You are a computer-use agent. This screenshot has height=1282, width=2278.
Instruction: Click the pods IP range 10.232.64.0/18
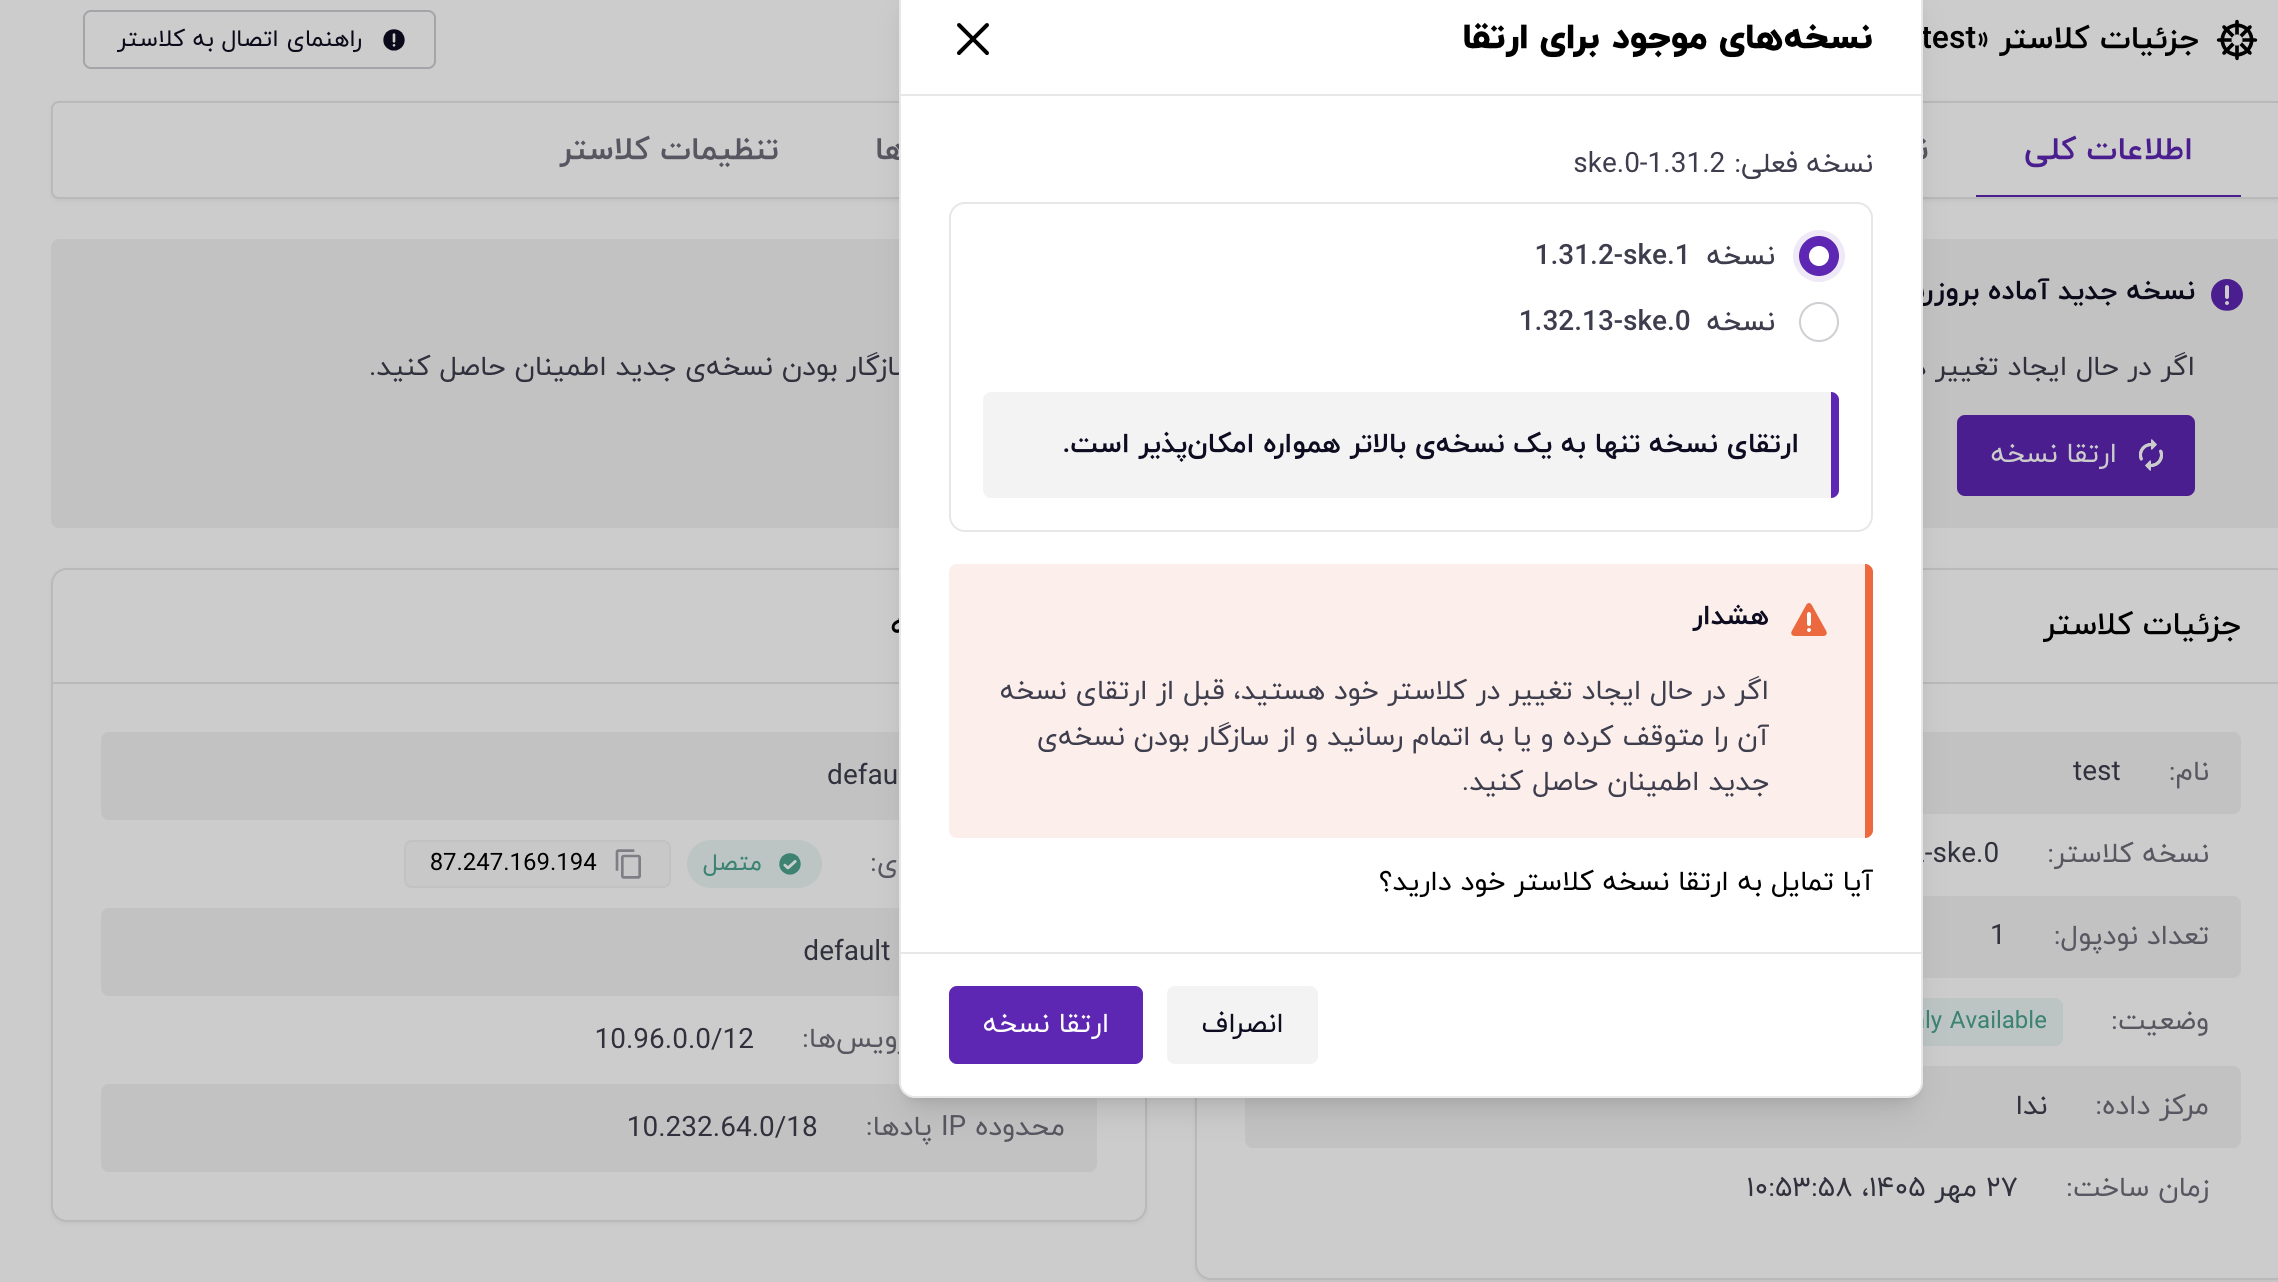tap(722, 1127)
